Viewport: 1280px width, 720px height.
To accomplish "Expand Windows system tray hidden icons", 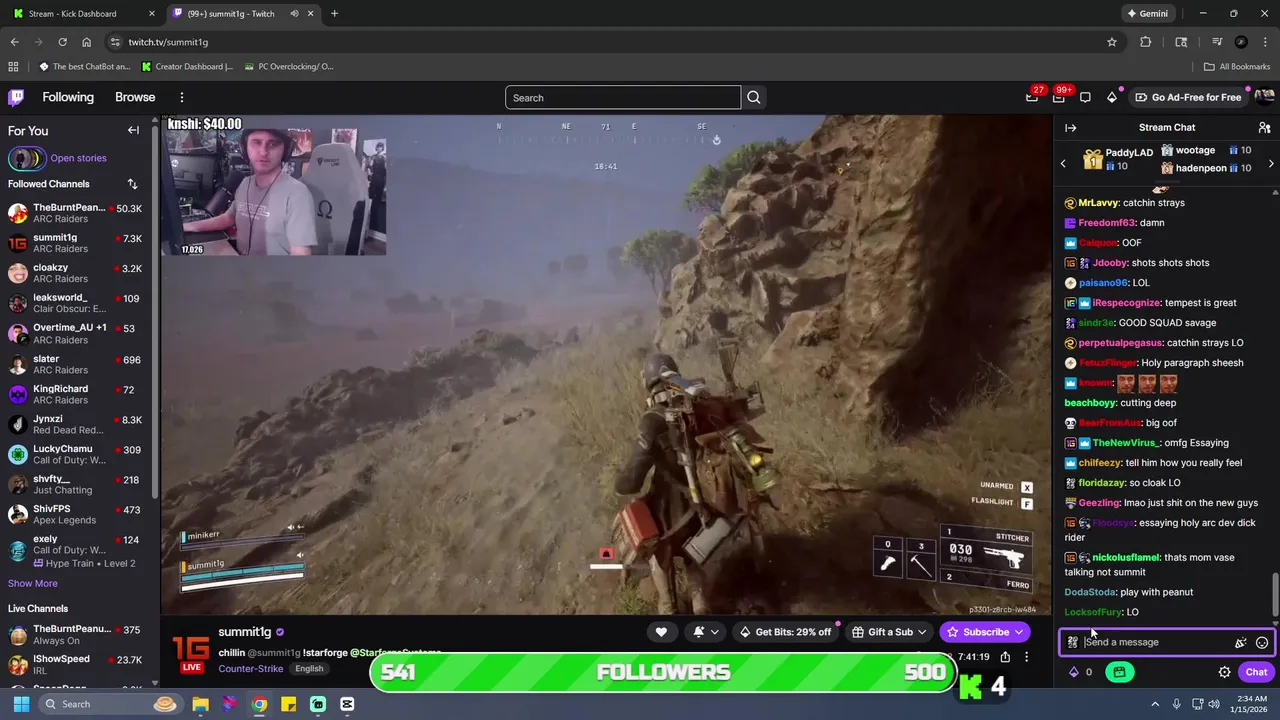I will click(1154, 704).
